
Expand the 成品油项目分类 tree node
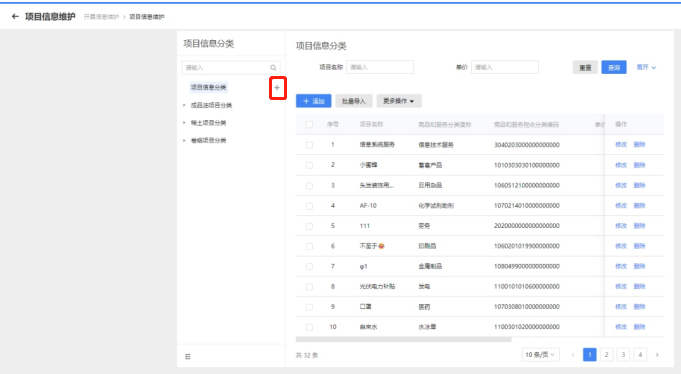coord(184,105)
